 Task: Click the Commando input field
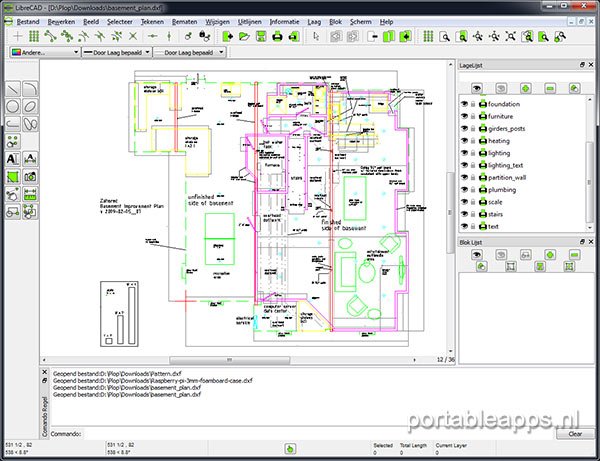(300, 433)
